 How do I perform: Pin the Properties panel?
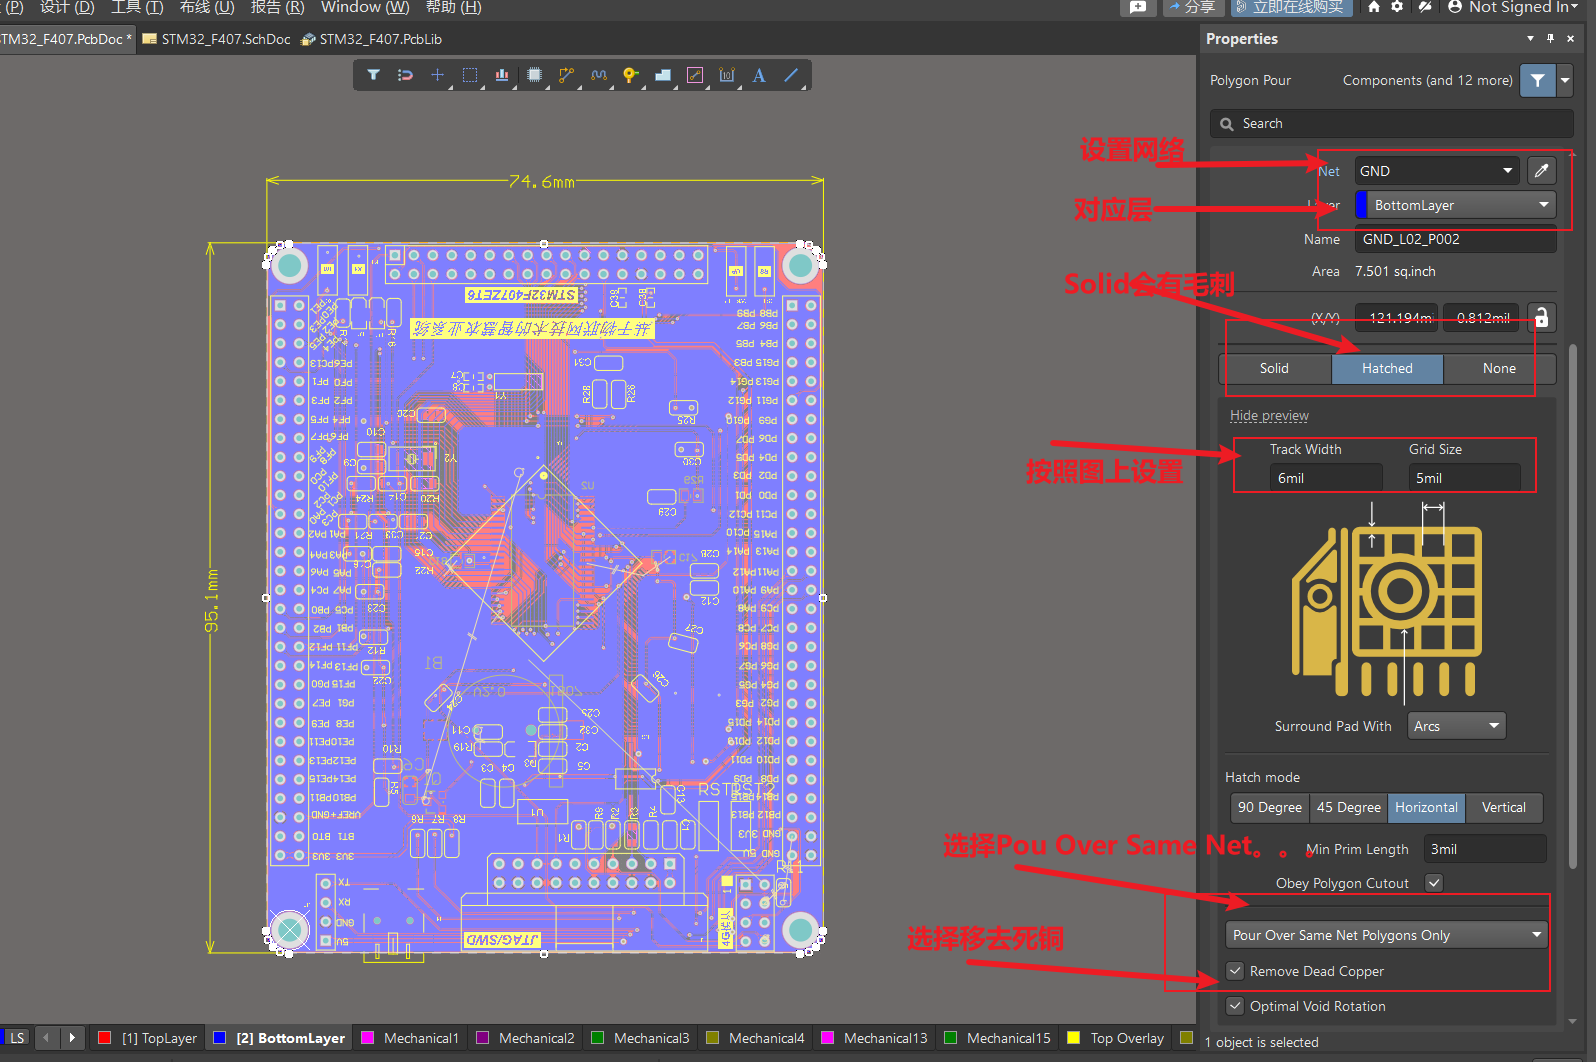coord(1550,39)
